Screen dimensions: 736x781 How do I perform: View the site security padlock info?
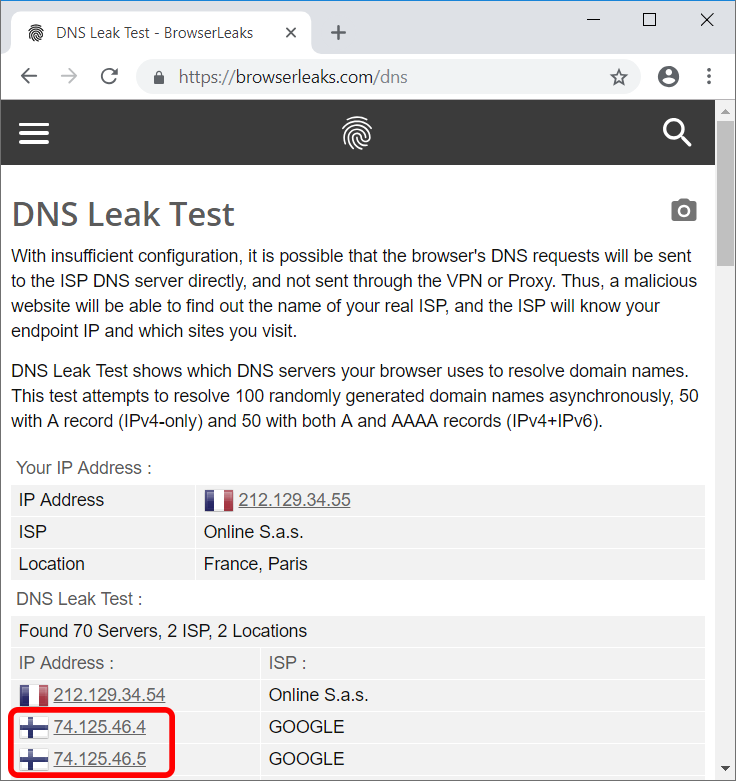coord(158,77)
